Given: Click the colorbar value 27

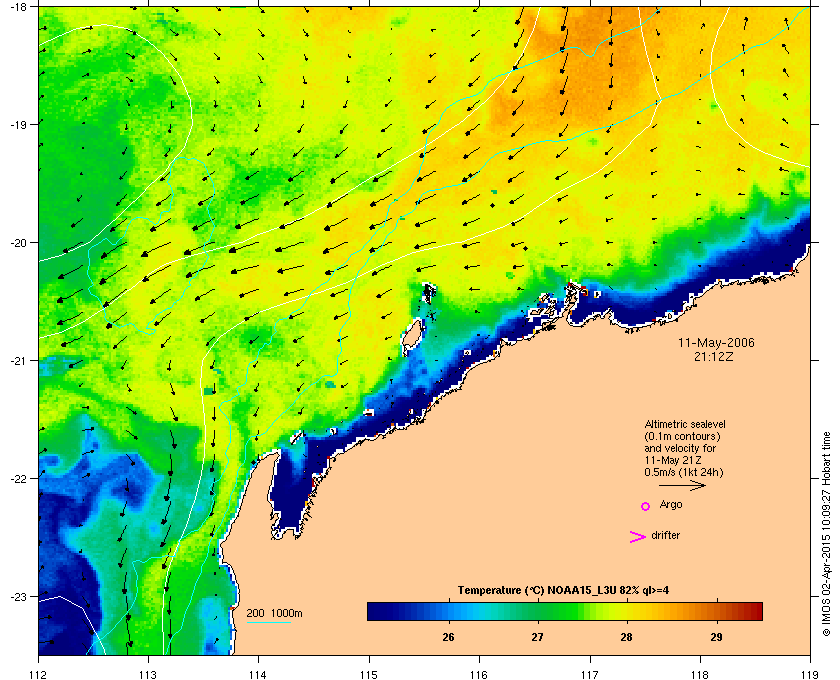Looking at the screenshot, I should point(537,637).
